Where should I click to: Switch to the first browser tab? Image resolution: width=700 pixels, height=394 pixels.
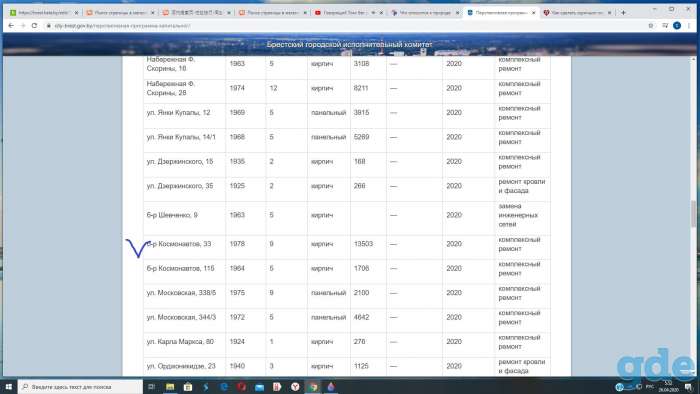pyautogui.click(x=44, y=13)
